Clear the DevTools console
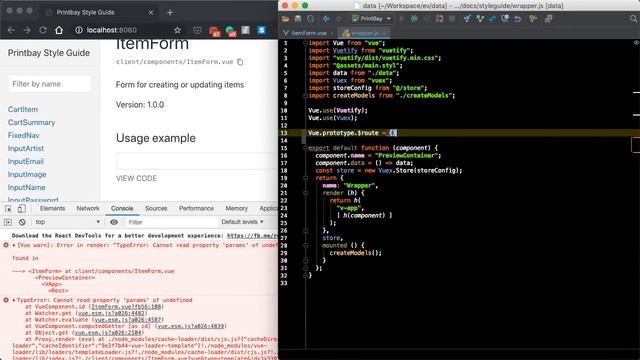This screenshot has height=360, width=640. (x=22, y=222)
